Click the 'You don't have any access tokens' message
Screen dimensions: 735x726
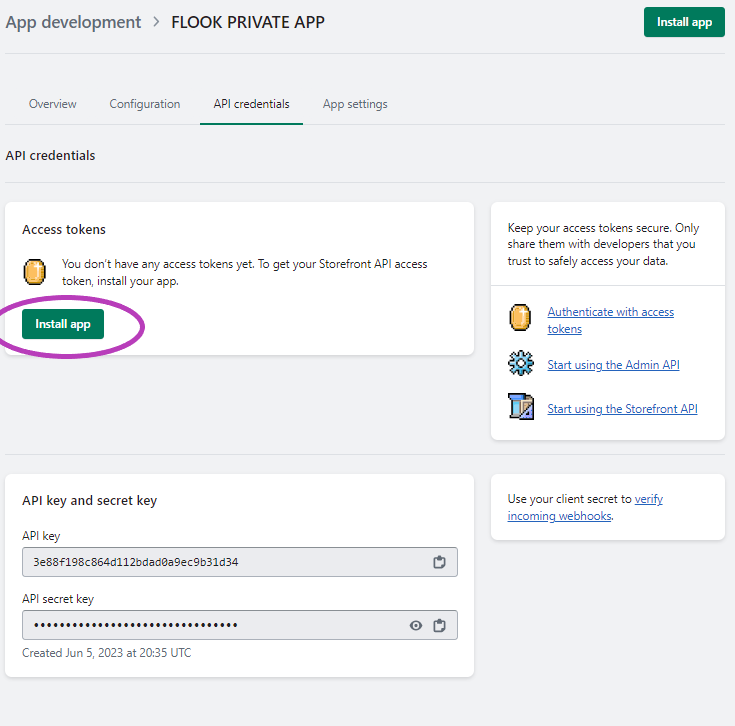pos(244,272)
